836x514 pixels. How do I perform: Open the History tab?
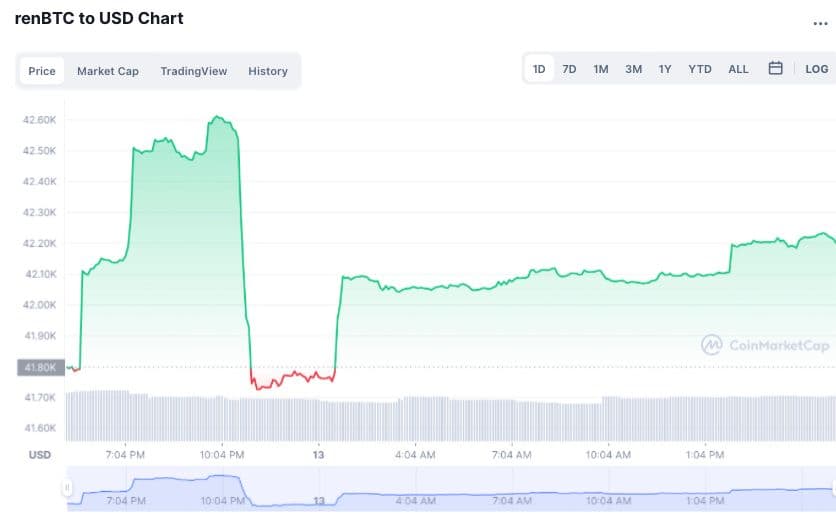click(268, 71)
